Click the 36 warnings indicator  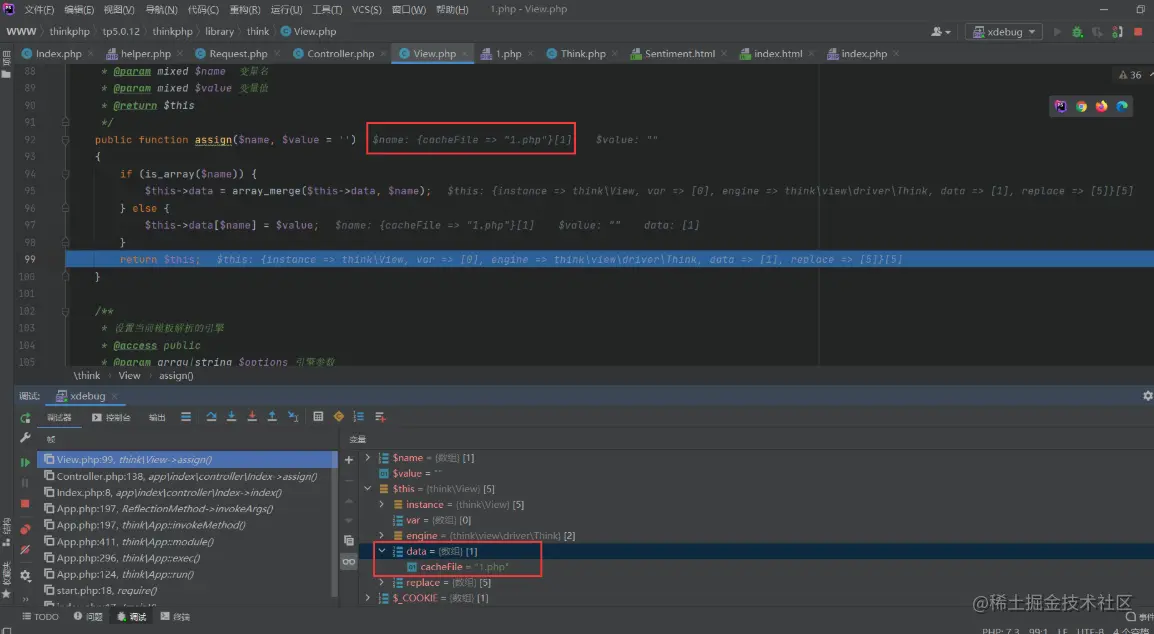pyautogui.click(x=1130, y=75)
